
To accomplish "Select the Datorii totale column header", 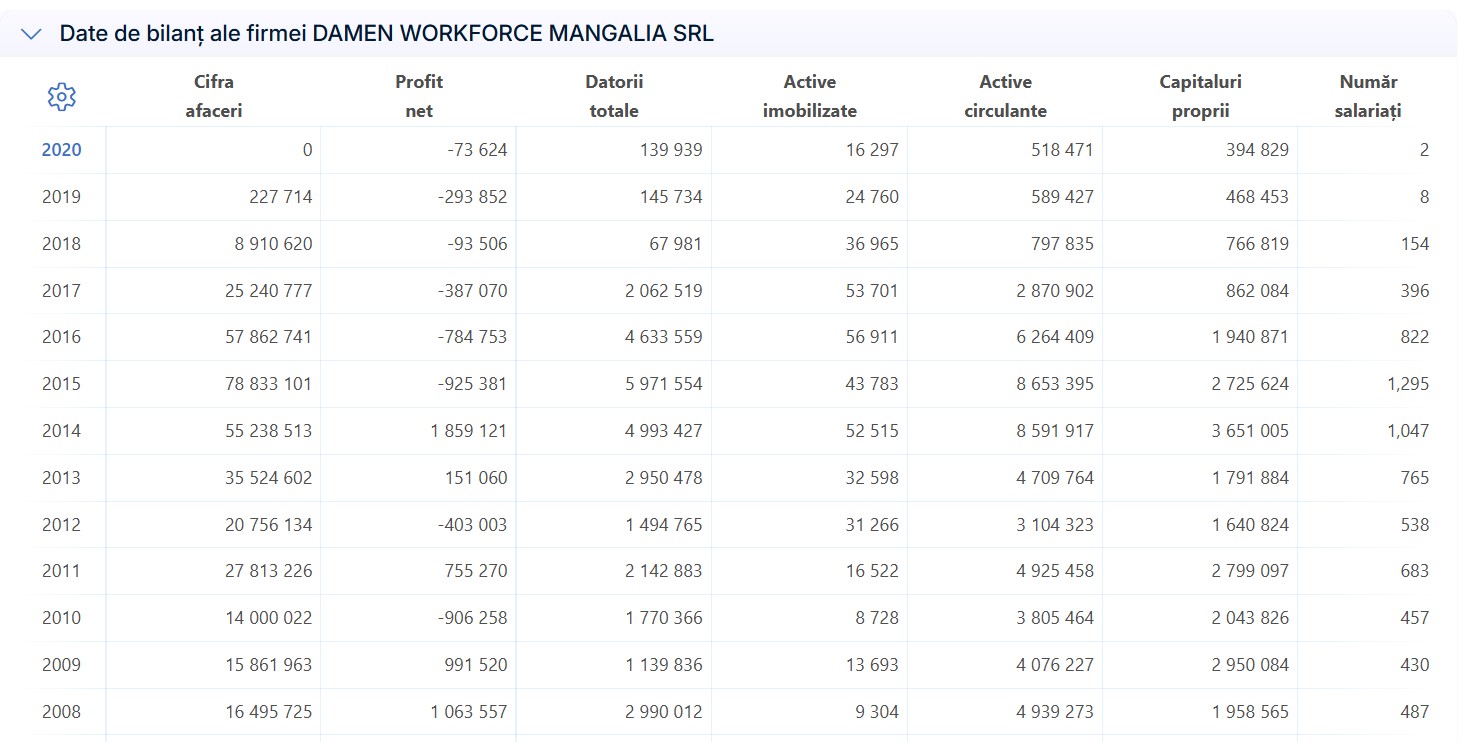I will pyautogui.click(x=614, y=96).
